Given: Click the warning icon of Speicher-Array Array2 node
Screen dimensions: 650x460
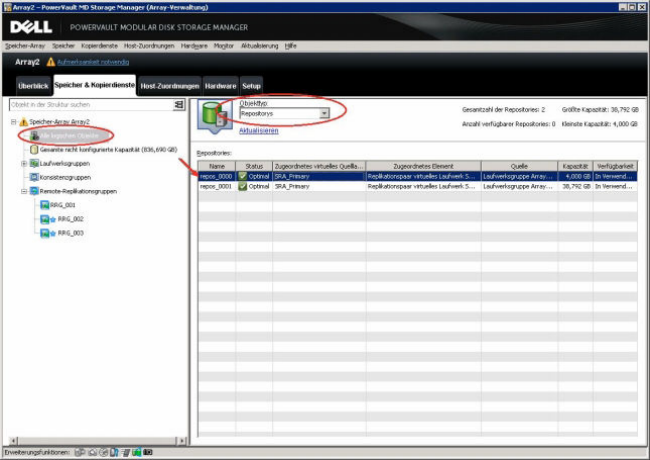Looking at the screenshot, I should coord(23,122).
